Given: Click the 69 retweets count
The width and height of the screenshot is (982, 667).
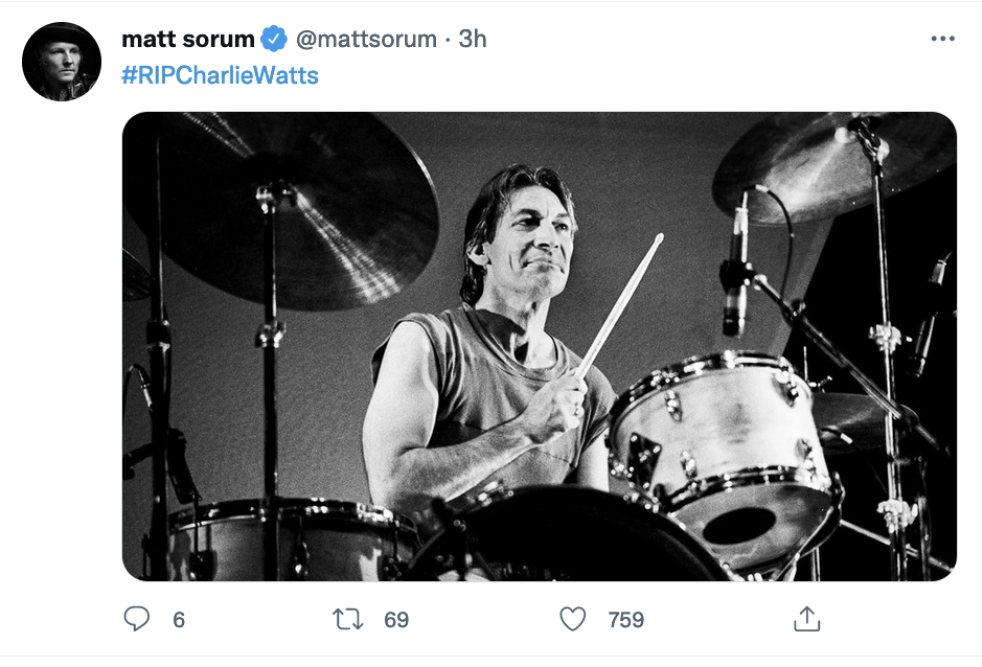Looking at the screenshot, I should 397,620.
